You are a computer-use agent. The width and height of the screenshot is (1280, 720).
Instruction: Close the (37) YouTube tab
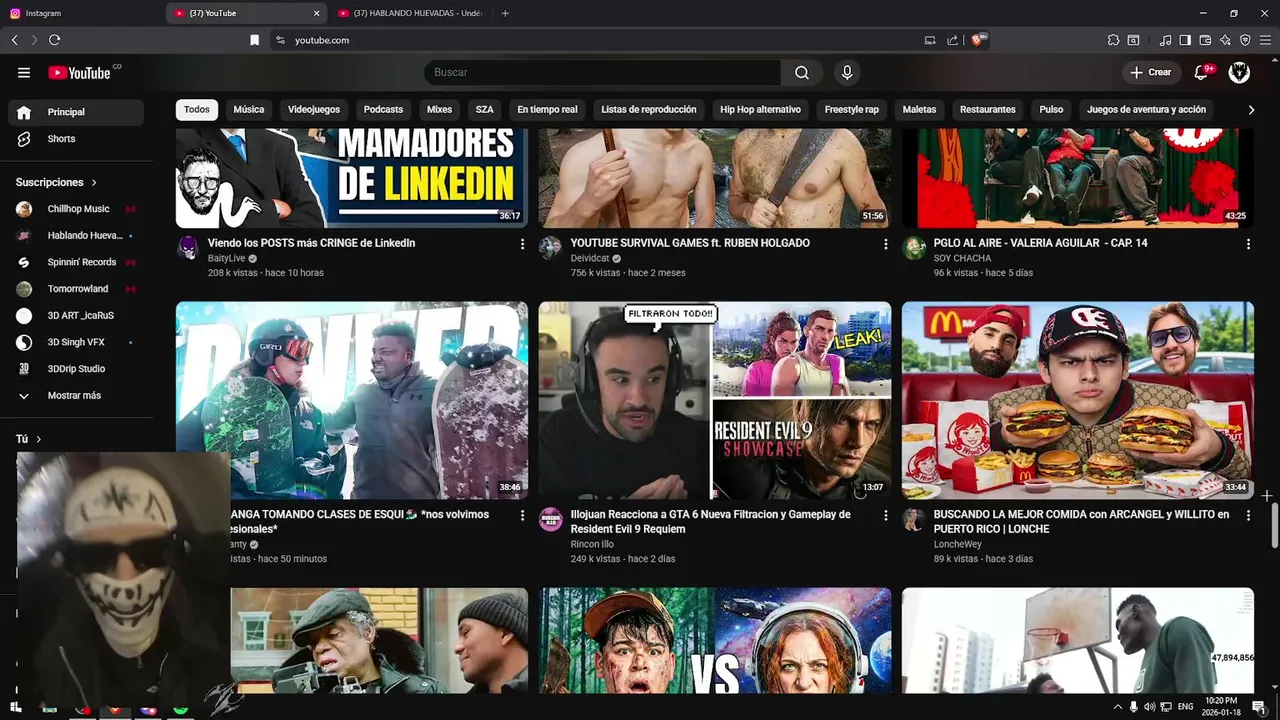[317, 13]
